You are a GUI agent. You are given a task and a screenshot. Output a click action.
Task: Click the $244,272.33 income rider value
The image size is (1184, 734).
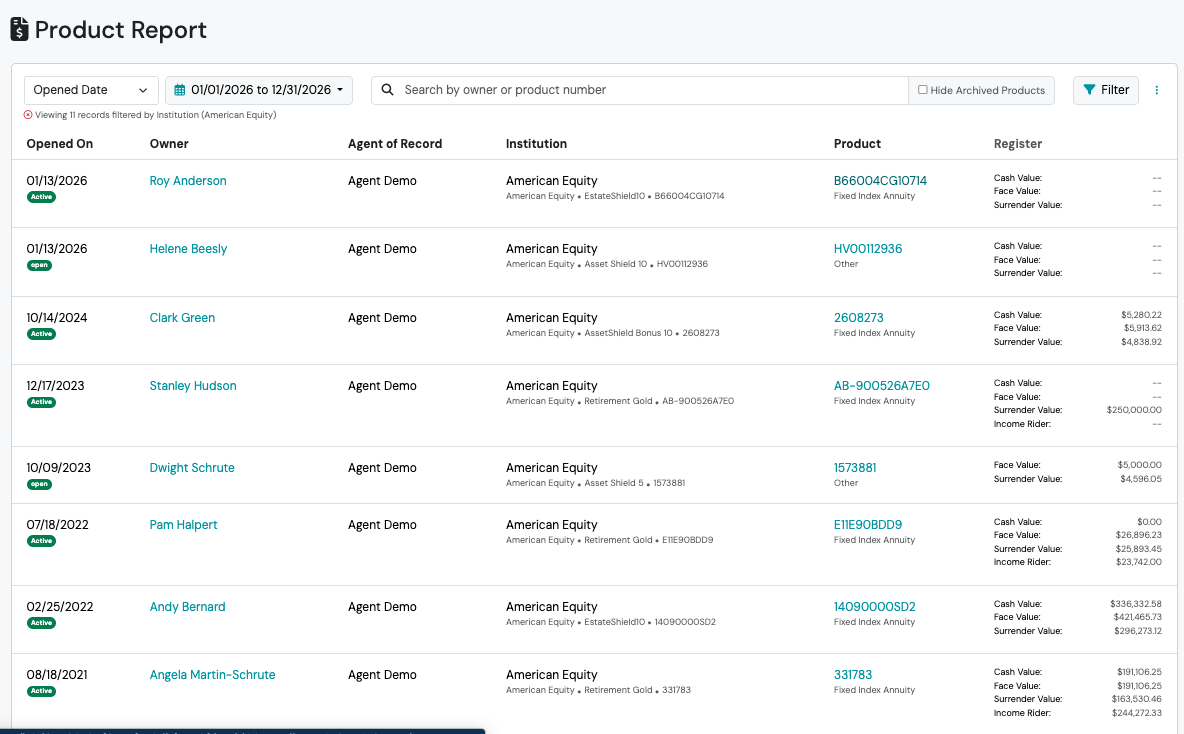click(x=1136, y=713)
